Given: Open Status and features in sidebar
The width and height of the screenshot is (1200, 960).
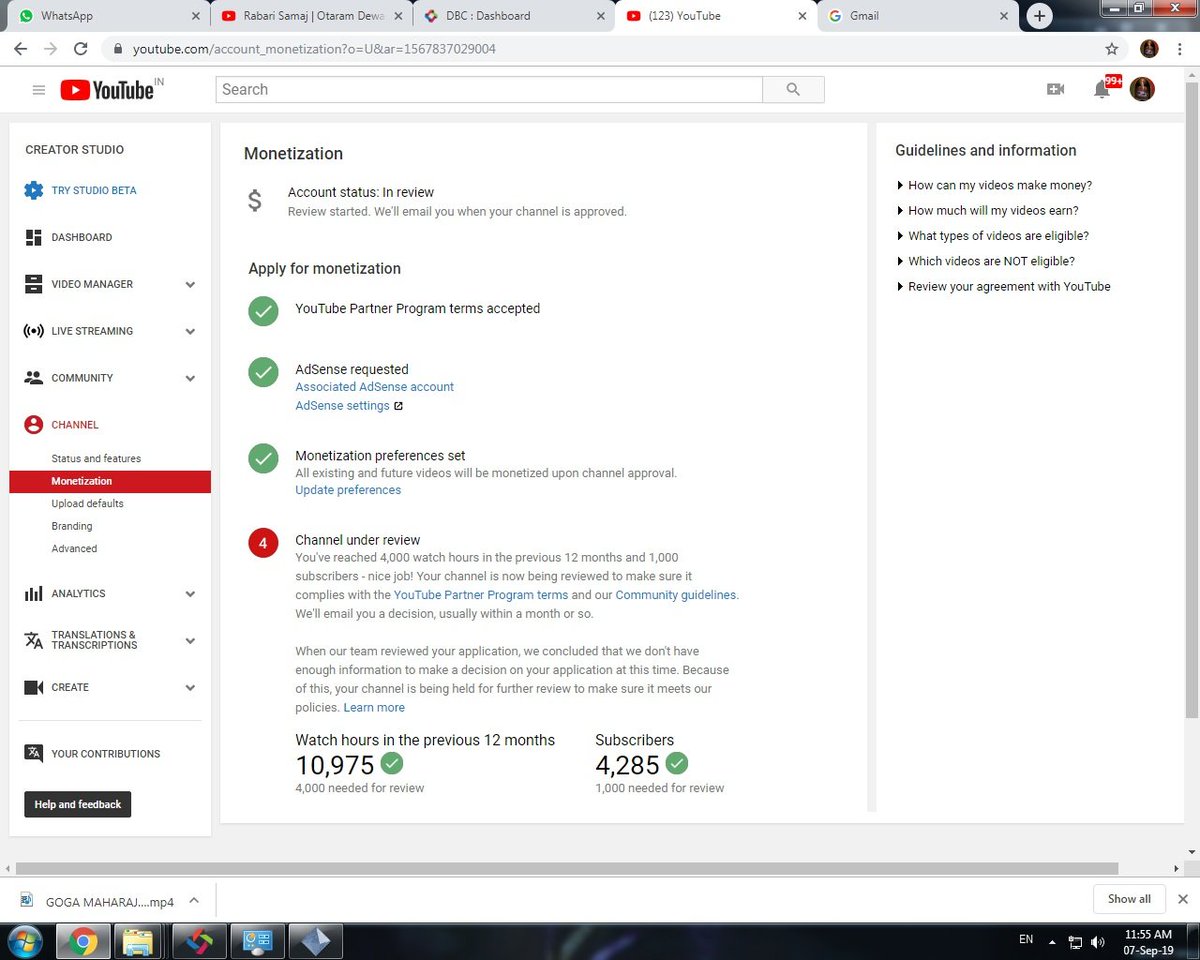Looking at the screenshot, I should pos(96,458).
